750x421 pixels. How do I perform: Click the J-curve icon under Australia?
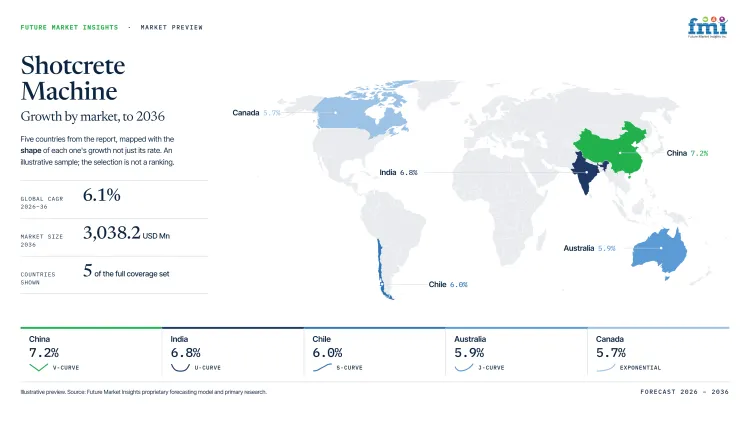coord(463,367)
